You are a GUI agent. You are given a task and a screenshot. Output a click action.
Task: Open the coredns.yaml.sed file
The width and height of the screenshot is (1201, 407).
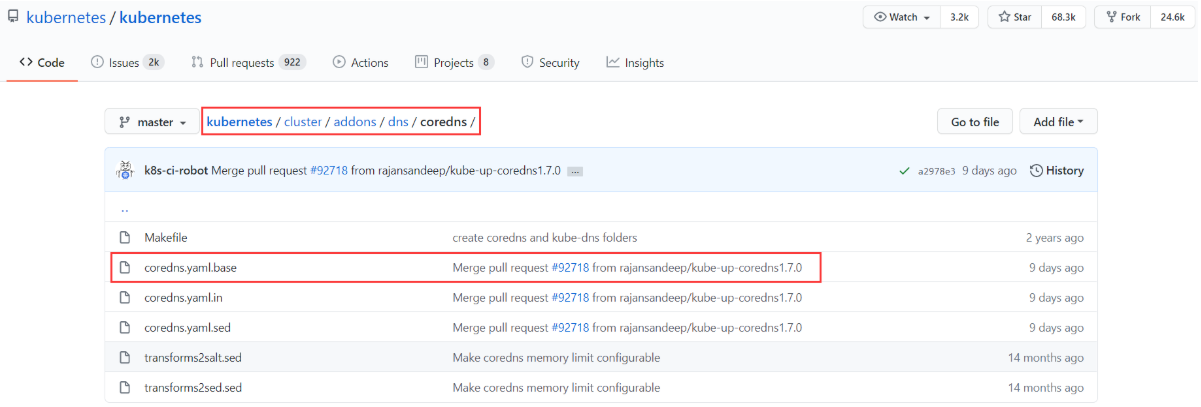tap(188, 328)
